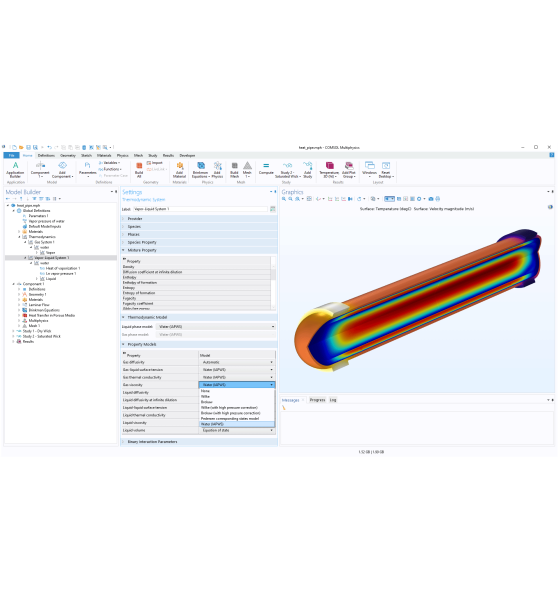Viewport: 558px width, 600px height.
Task: Click the Compute button in the ribbon
Action: (266, 168)
